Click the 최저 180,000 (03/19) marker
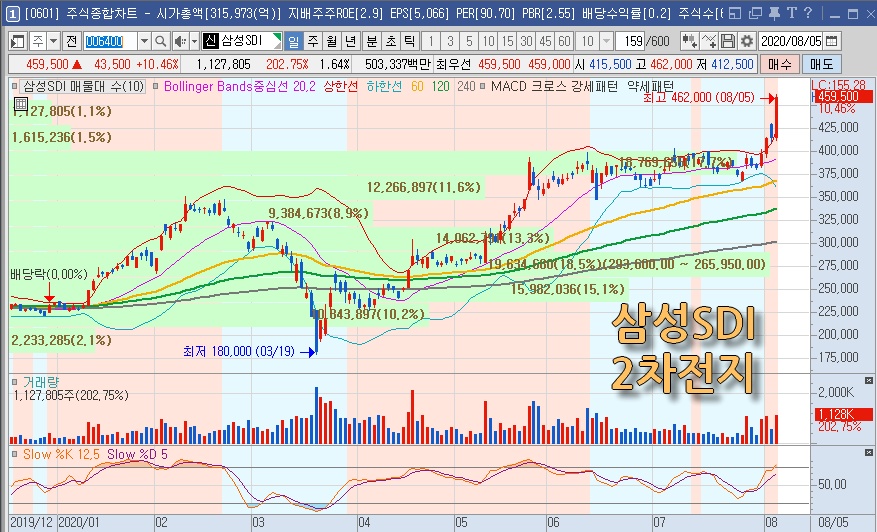Image resolution: width=877 pixels, height=532 pixels. click(x=249, y=351)
